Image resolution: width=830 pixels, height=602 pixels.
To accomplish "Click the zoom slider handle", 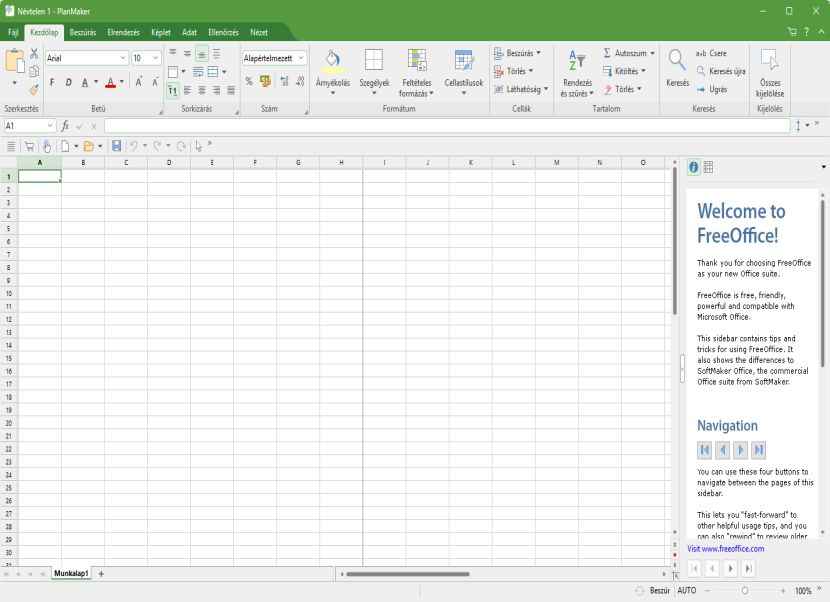I will (x=745, y=591).
